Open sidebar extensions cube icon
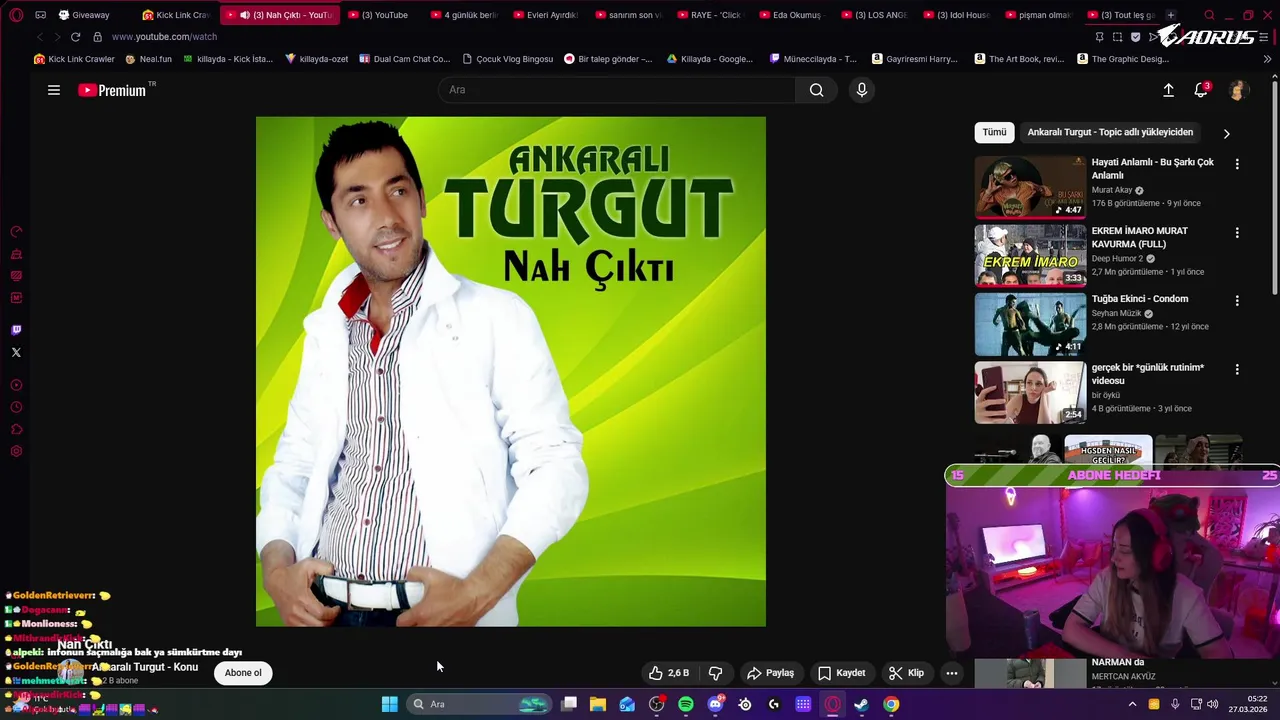 [x=16, y=430]
